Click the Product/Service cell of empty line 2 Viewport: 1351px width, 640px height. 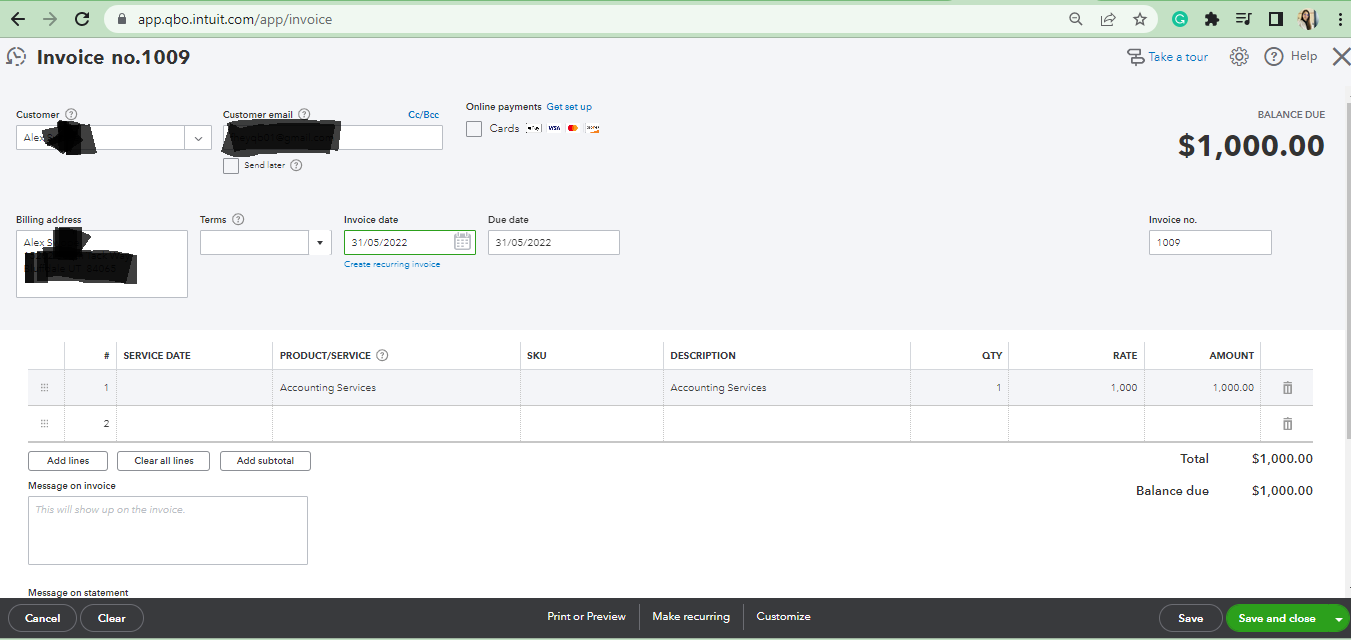[x=397, y=424]
